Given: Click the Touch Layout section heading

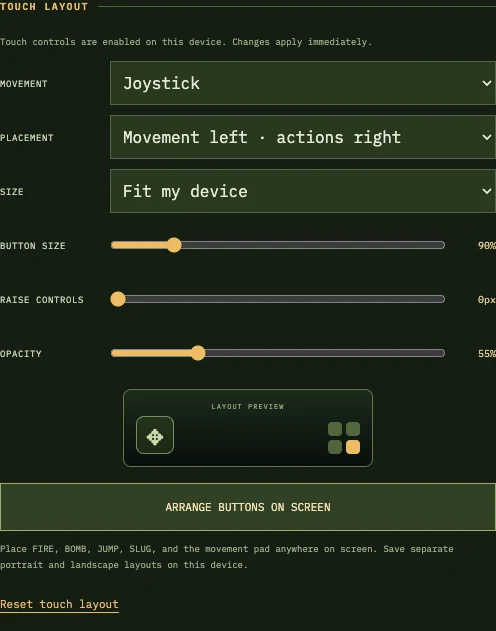Looking at the screenshot, I should pos(44,6).
